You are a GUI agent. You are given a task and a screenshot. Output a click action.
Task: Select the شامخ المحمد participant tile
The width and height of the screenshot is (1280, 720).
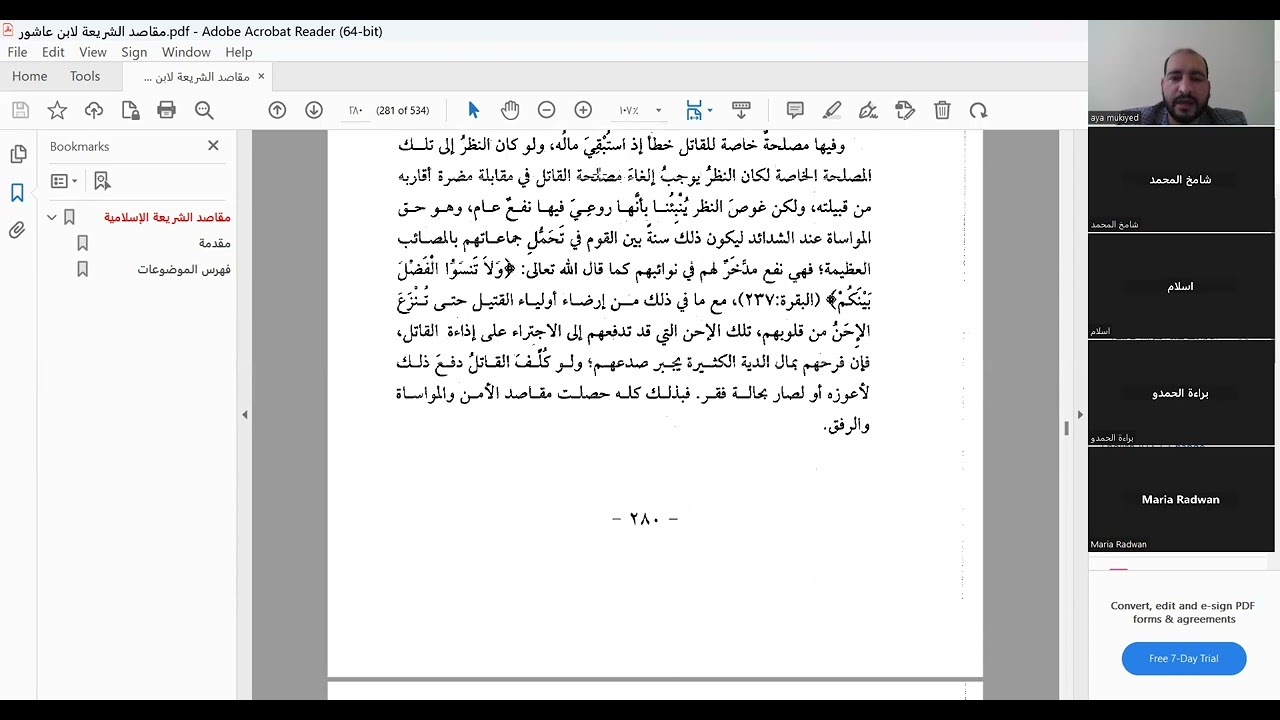click(1181, 180)
